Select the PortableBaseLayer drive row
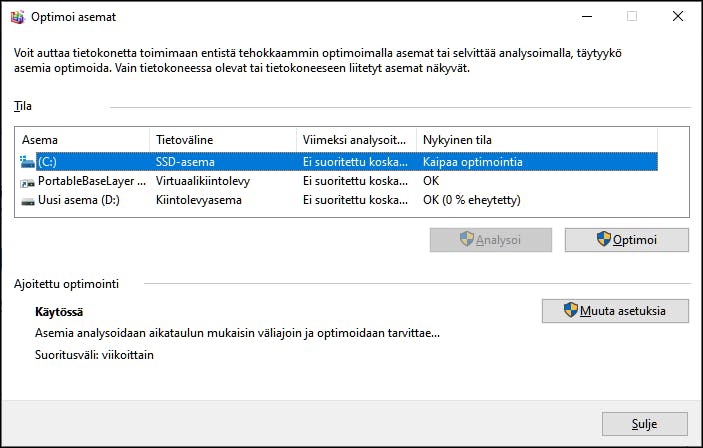This screenshot has width=703, height=448. pyautogui.click(x=338, y=181)
